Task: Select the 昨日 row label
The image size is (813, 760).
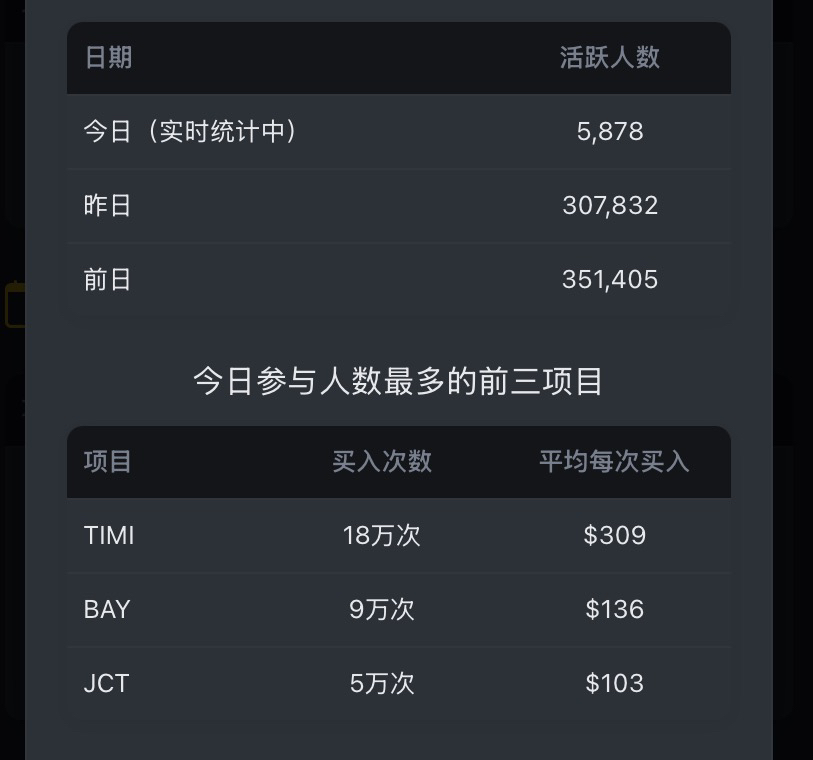Action: (108, 206)
